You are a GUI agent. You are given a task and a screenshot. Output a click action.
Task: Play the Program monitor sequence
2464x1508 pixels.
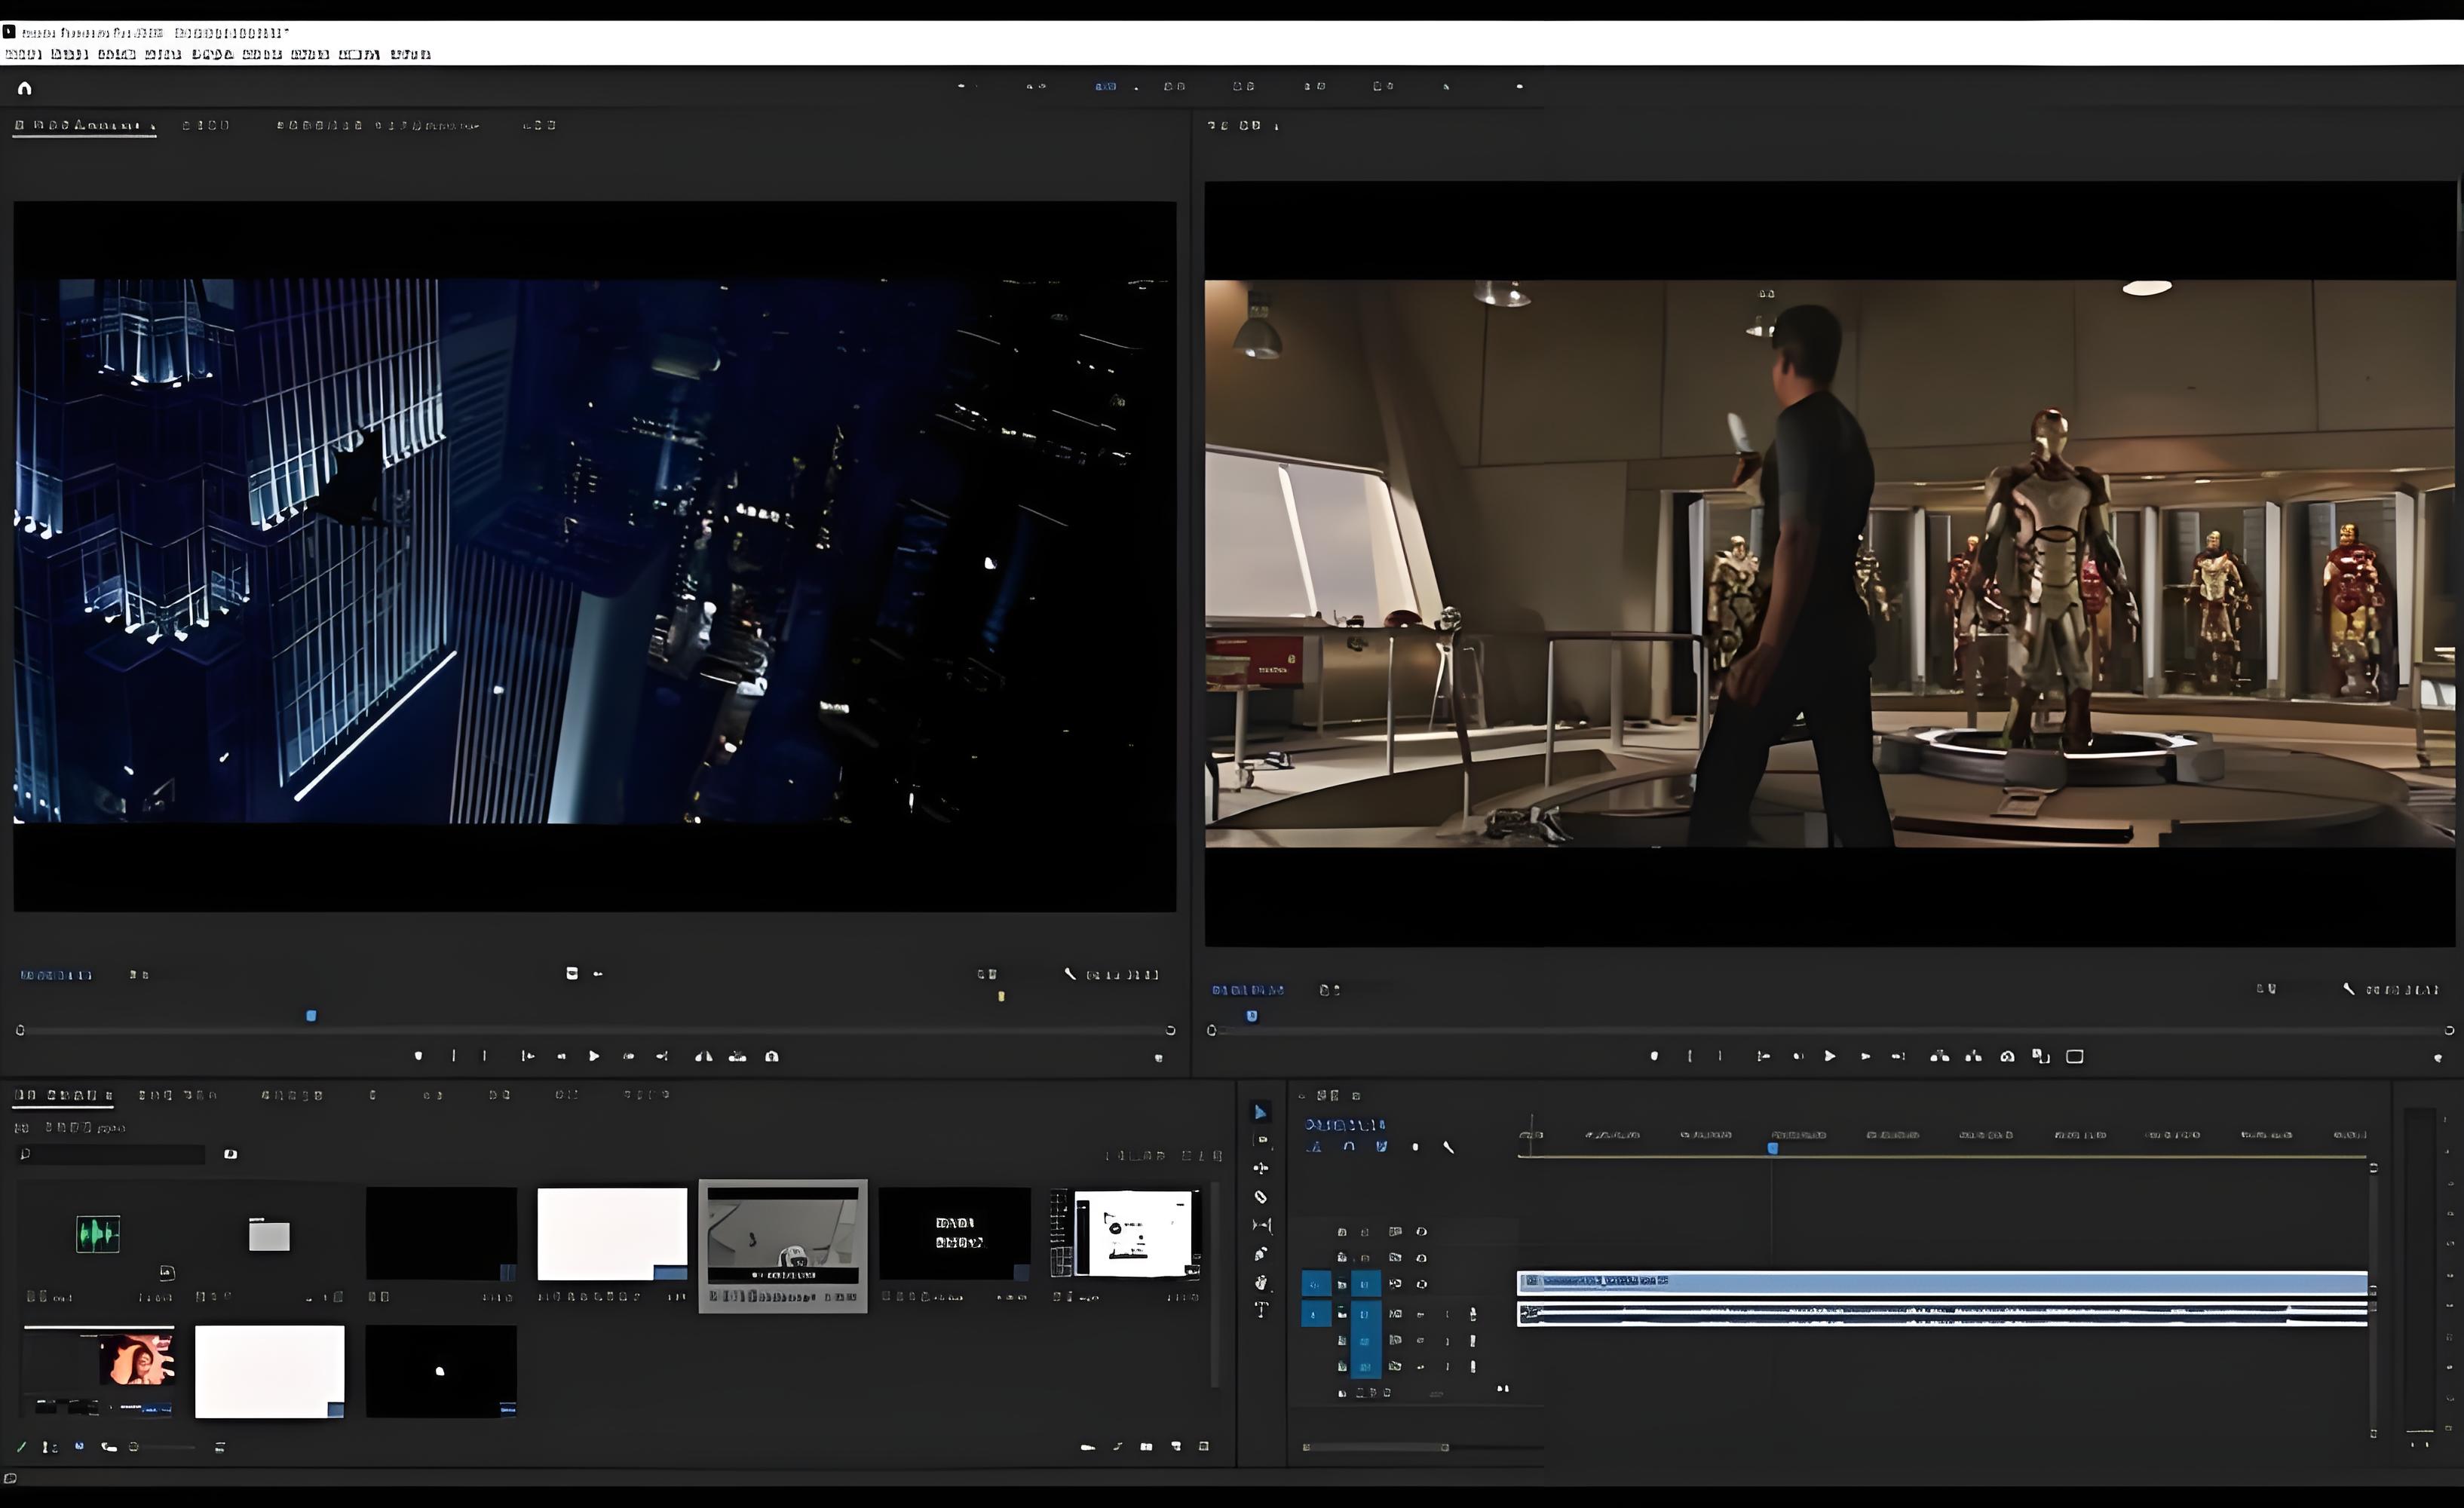pyautogui.click(x=1829, y=1056)
